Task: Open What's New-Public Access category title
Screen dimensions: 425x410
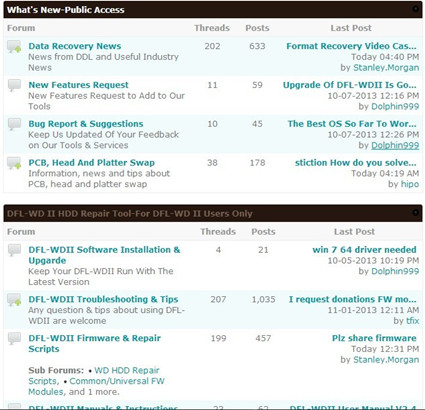Action: pos(66,10)
